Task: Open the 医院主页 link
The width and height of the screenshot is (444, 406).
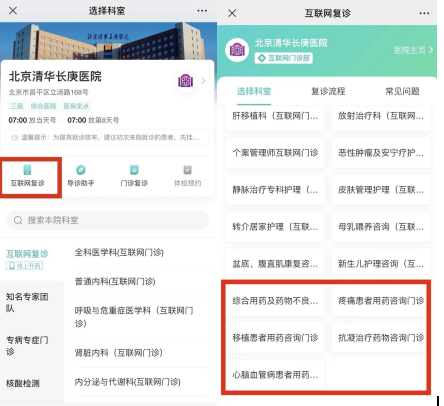Action: point(413,50)
